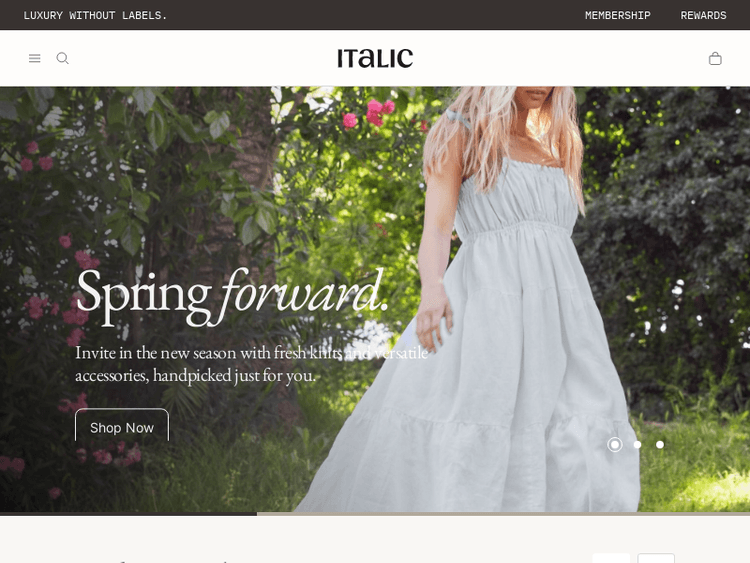Click the 'Luxury Without Labels.' tagline

[95, 15]
